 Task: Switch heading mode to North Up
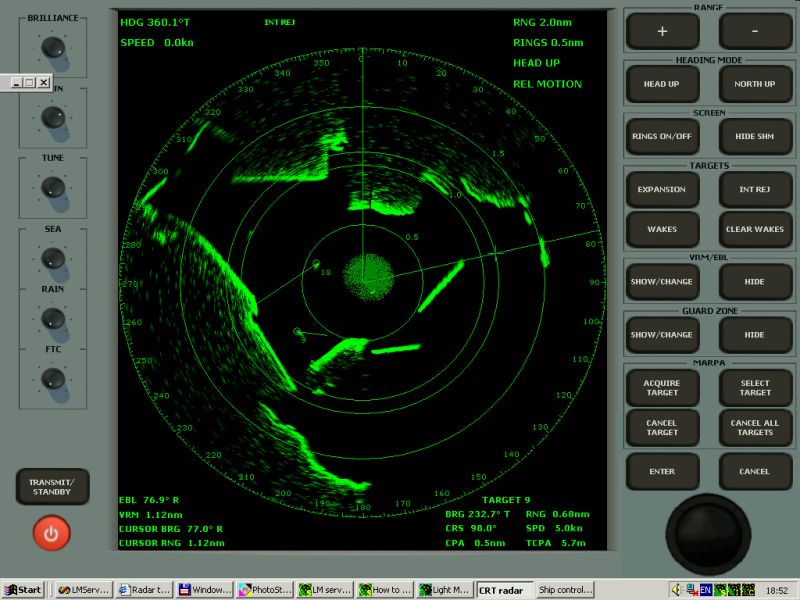(x=755, y=84)
